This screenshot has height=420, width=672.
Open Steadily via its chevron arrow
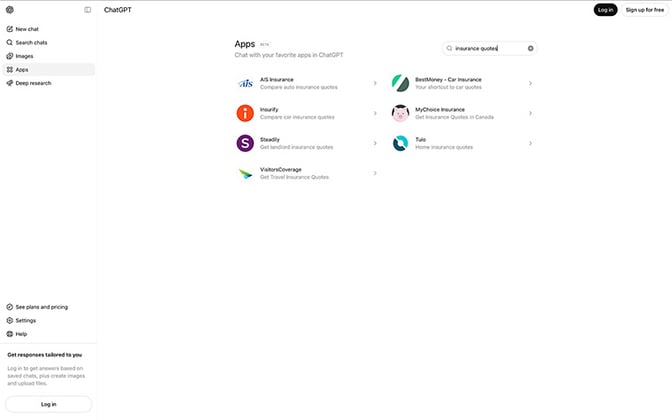click(375, 143)
